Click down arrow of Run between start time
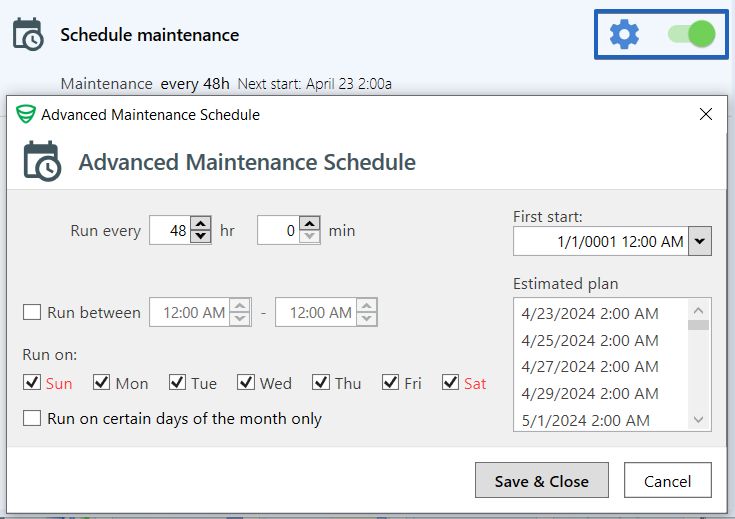This screenshot has height=519, width=735. [240, 318]
